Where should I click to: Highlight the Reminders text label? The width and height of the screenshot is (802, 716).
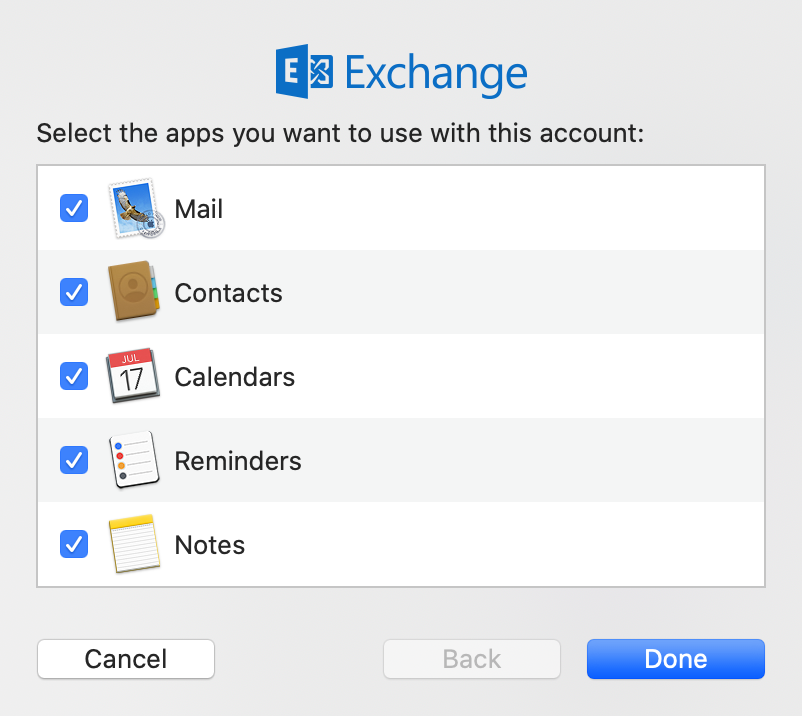(x=238, y=461)
